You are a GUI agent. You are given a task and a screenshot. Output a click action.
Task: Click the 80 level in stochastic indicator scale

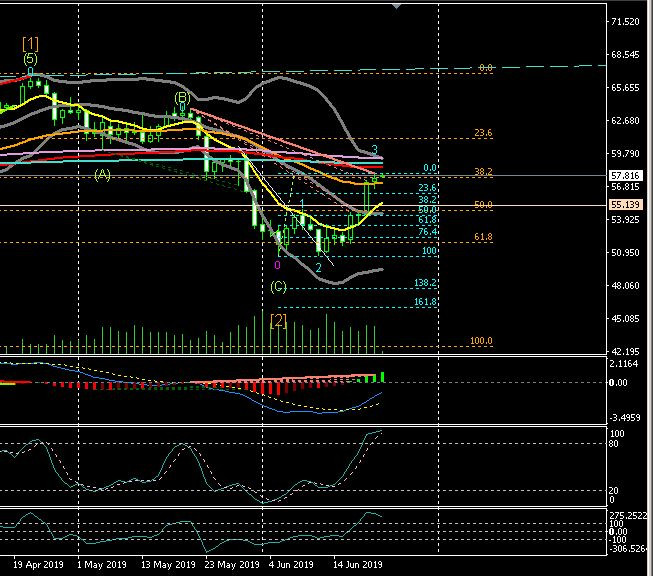(x=616, y=443)
